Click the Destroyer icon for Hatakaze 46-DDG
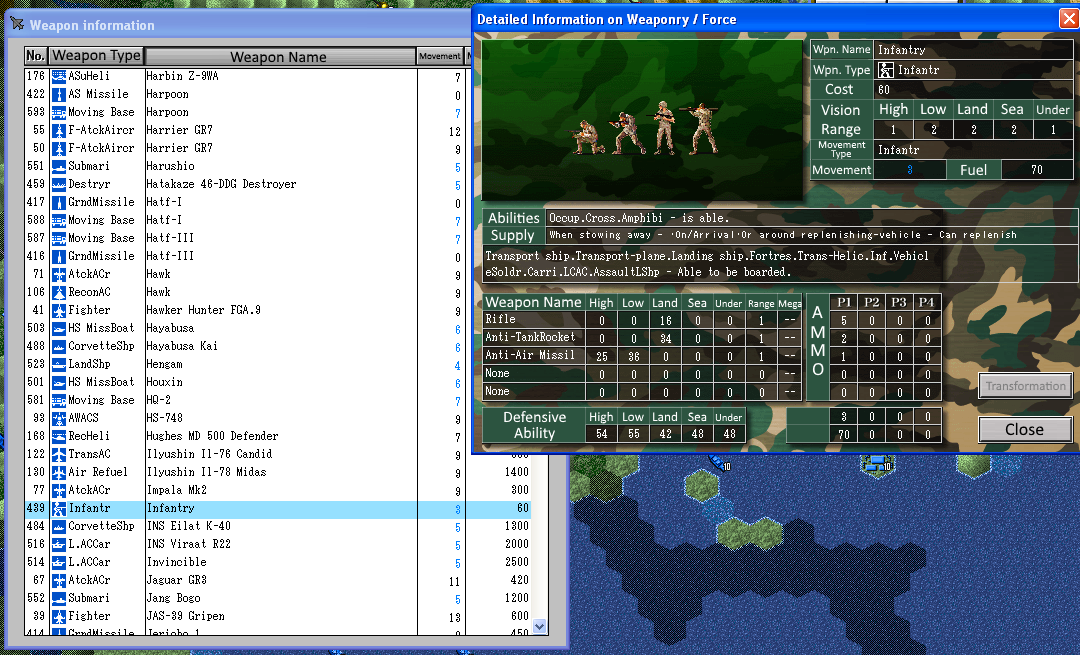The image size is (1080, 655). (59, 184)
